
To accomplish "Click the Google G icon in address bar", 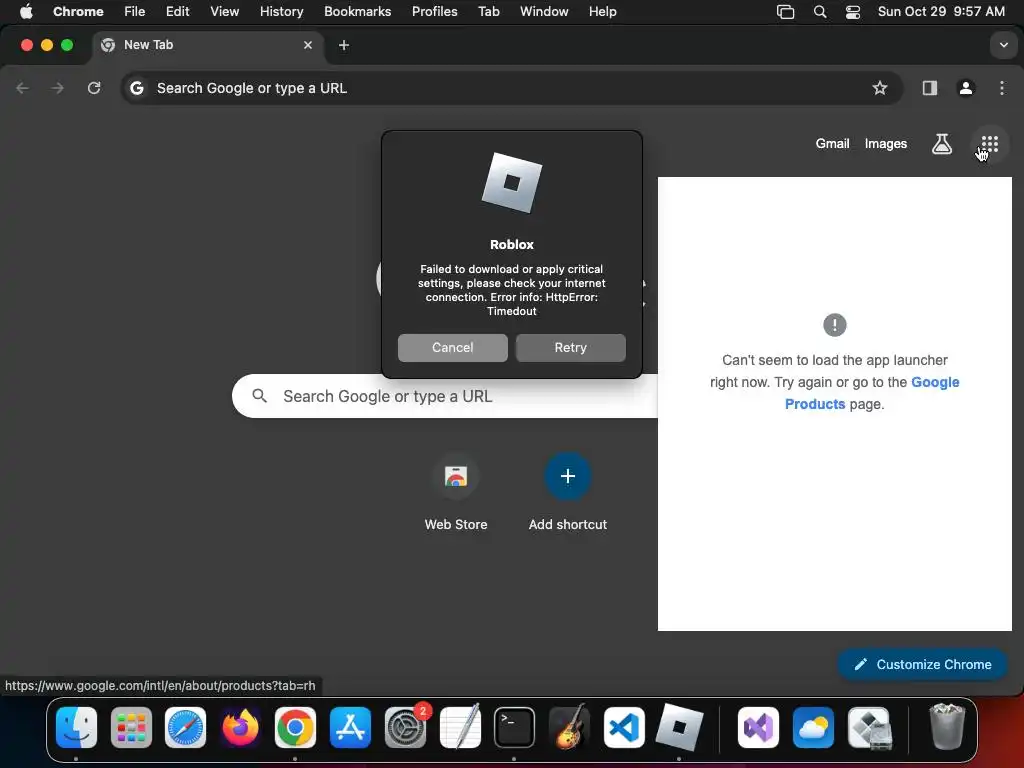I will [136, 88].
